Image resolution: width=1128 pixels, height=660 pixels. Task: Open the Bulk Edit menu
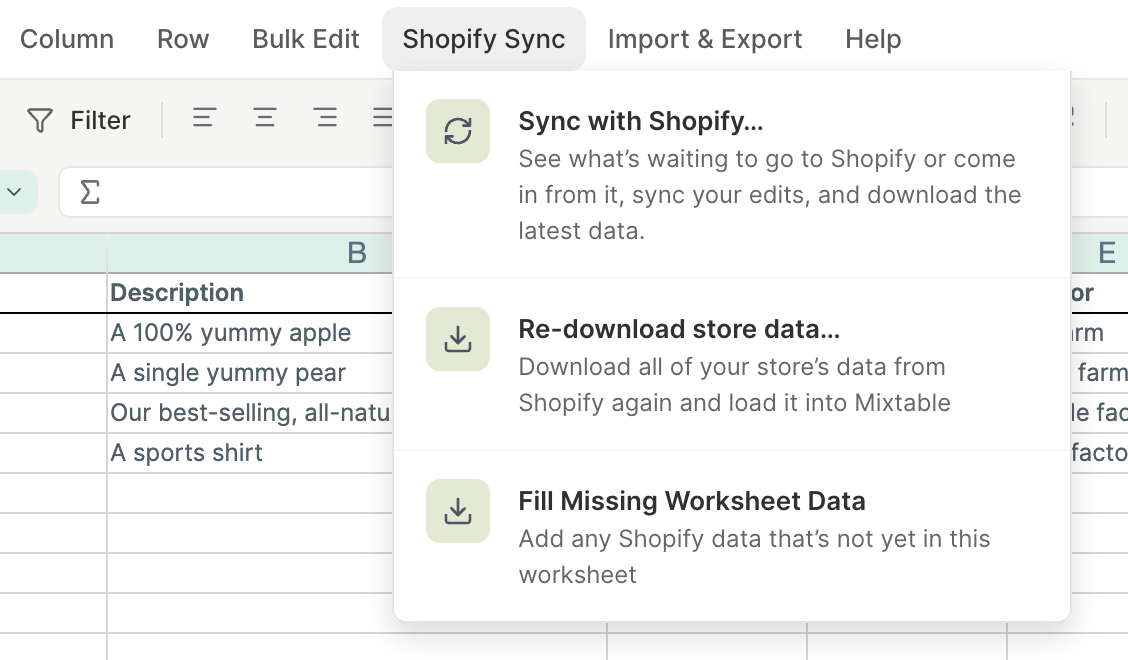306,39
